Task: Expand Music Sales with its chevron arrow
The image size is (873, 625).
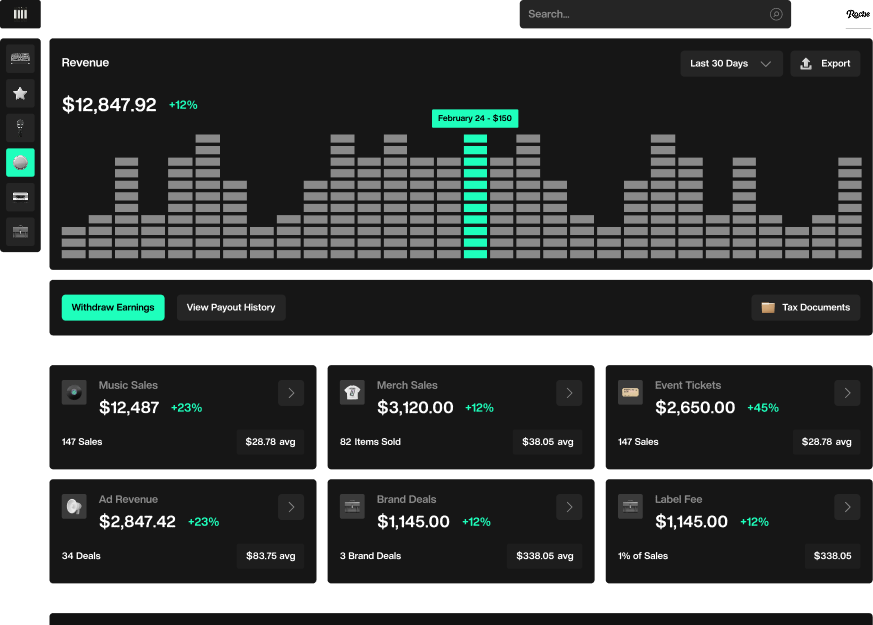Action: point(291,393)
